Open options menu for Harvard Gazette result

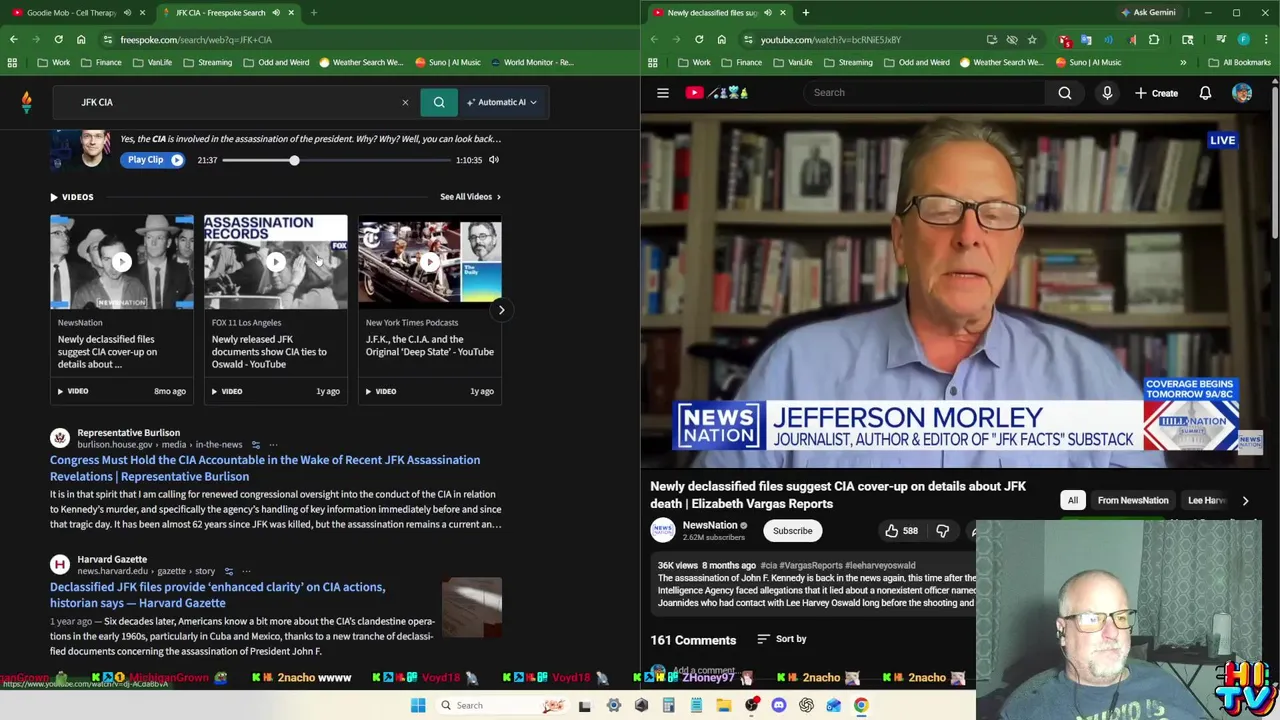point(246,571)
